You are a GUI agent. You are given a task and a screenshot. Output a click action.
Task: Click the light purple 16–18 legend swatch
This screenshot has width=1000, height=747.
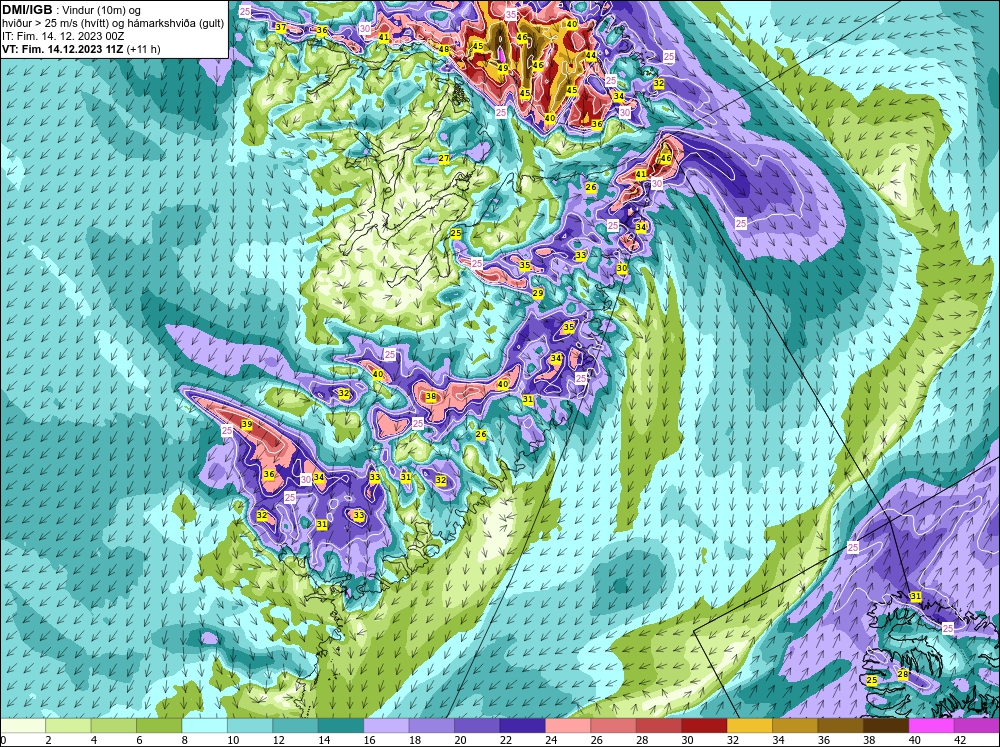coord(386,726)
